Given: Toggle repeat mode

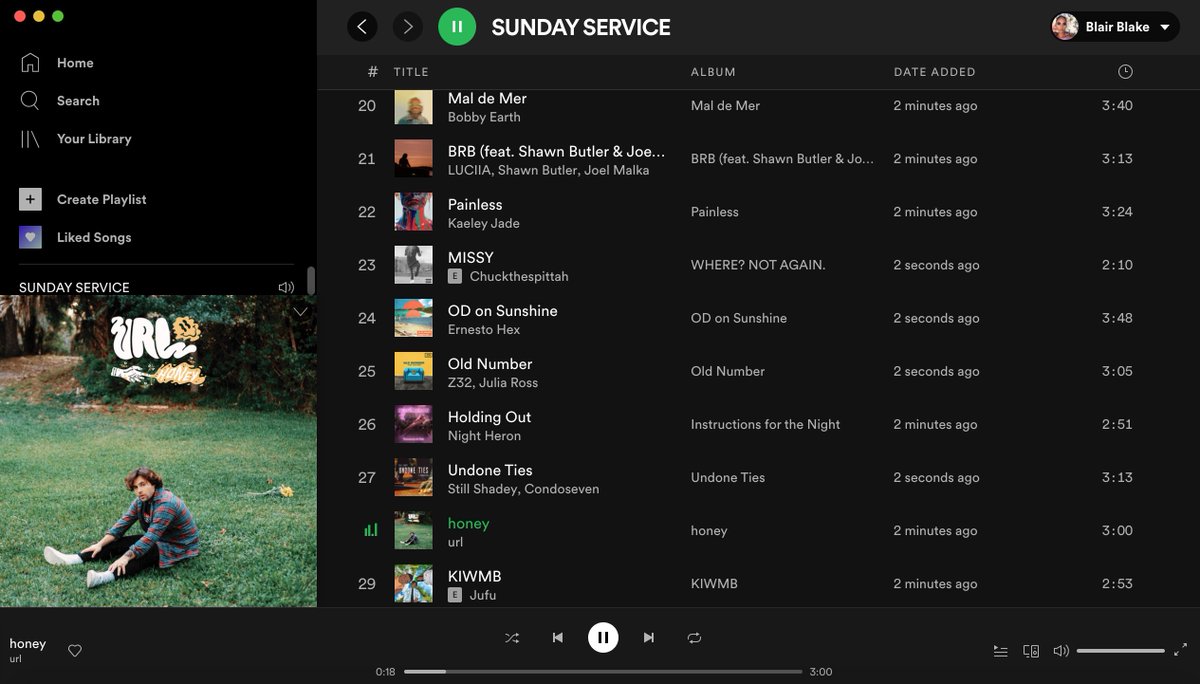Looking at the screenshot, I should point(694,638).
